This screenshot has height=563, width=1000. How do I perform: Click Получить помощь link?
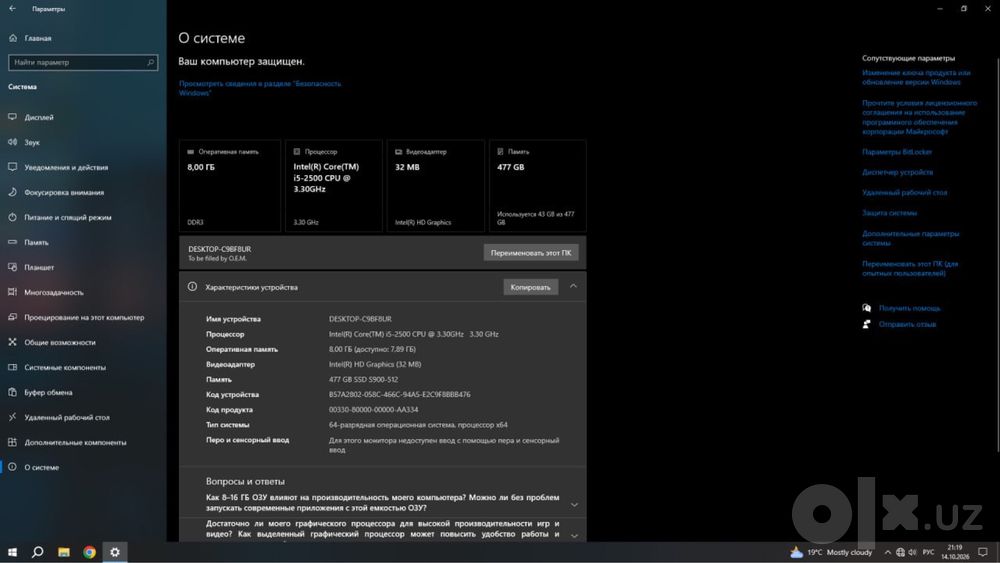(909, 308)
